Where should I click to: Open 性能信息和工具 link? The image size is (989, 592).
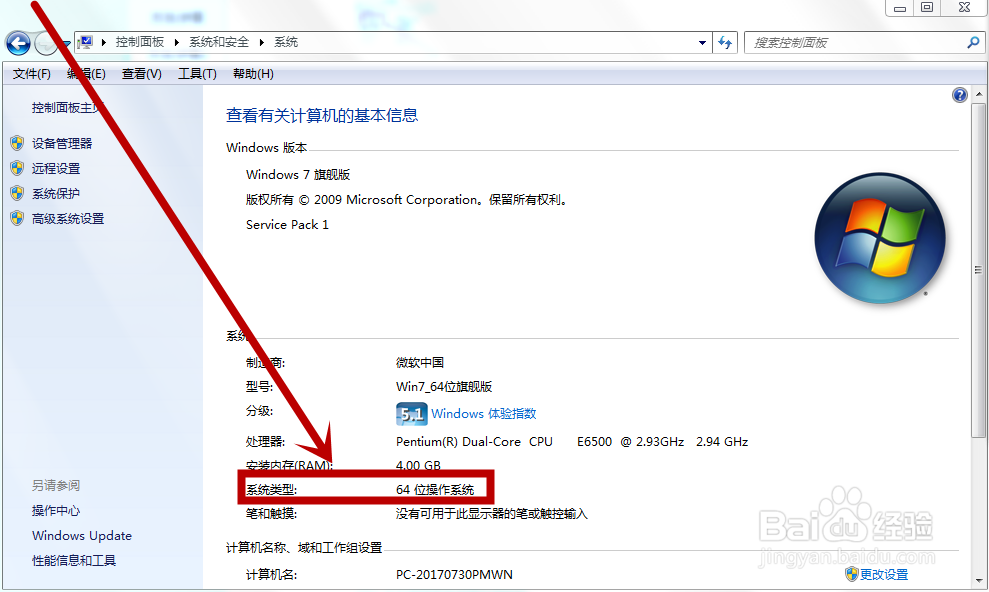click(x=74, y=560)
